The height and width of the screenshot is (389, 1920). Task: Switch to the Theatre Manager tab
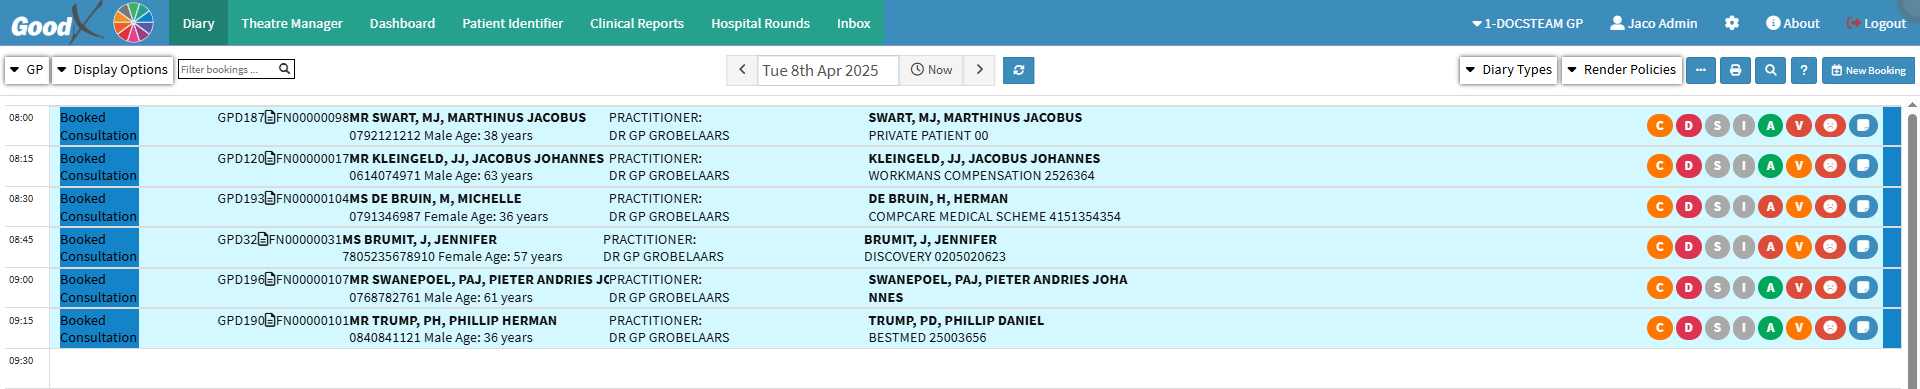292,23
